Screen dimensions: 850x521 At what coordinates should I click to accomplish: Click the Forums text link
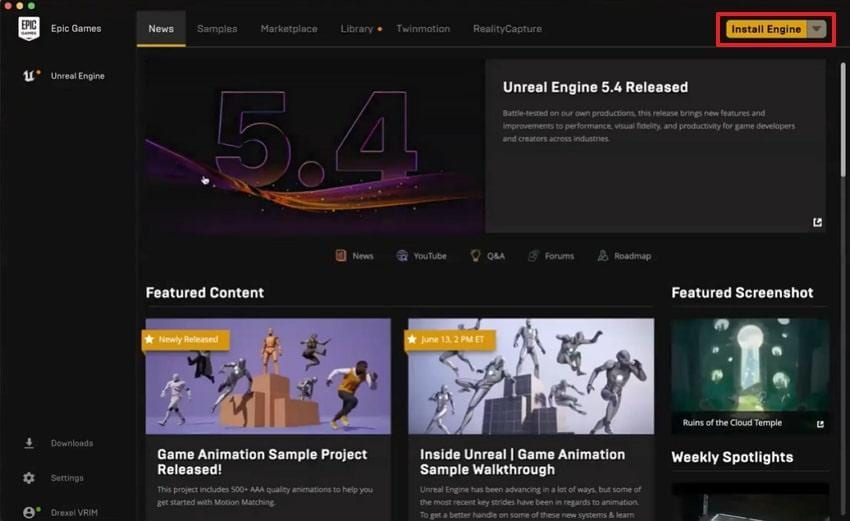[x=559, y=256]
